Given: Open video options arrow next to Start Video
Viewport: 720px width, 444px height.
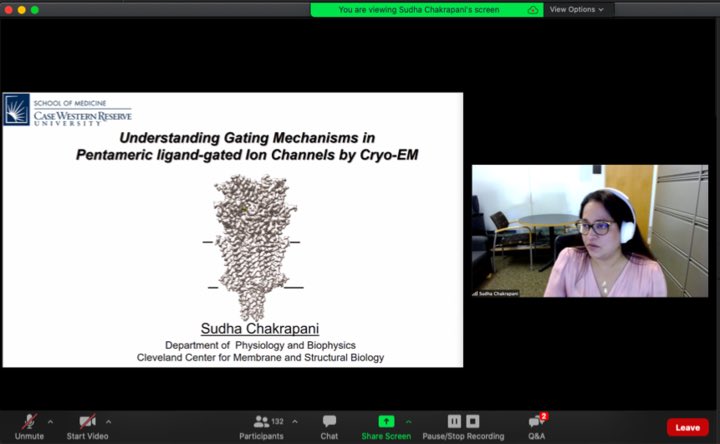Looking at the screenshot, I should tap(108, 422).
